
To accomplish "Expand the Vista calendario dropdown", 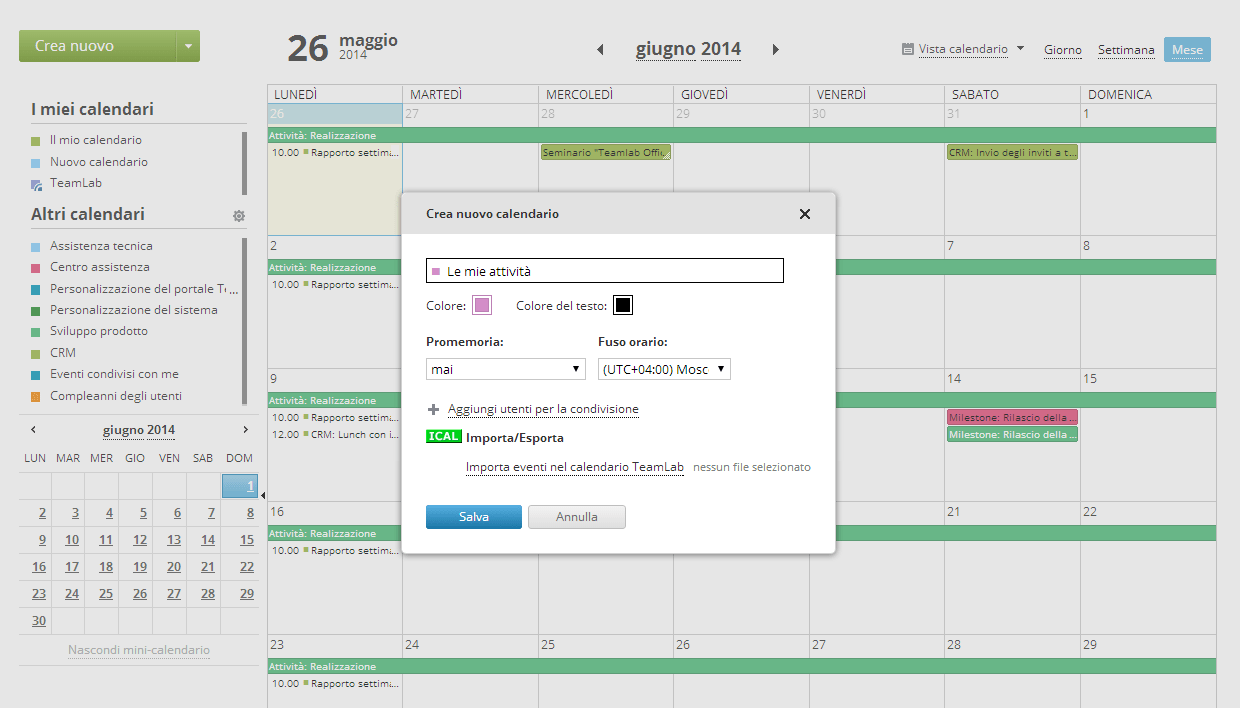I will click(1021, 48).
